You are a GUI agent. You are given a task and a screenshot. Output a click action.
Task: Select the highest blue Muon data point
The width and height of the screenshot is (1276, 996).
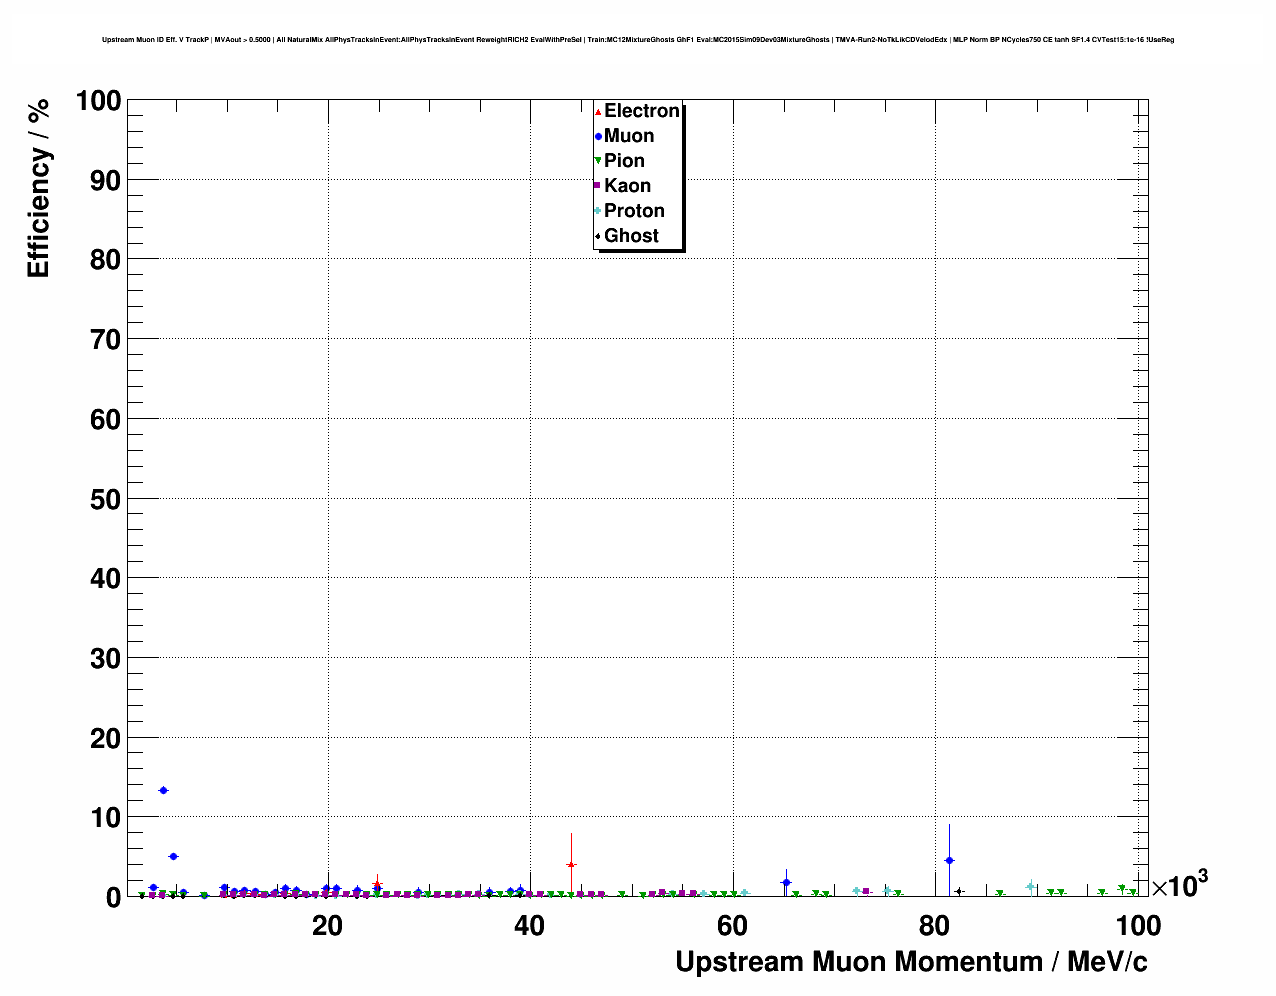[x=163, y=790]
